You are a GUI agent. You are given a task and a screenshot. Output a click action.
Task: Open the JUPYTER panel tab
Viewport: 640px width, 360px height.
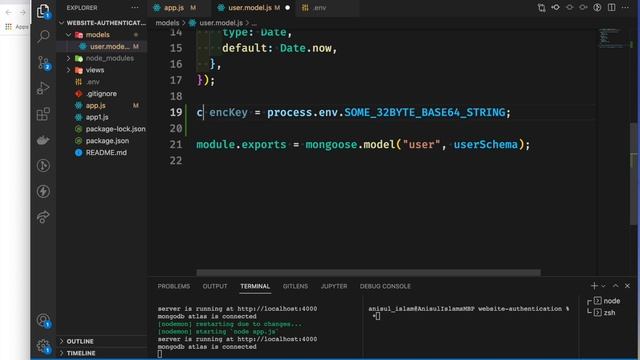334,286
